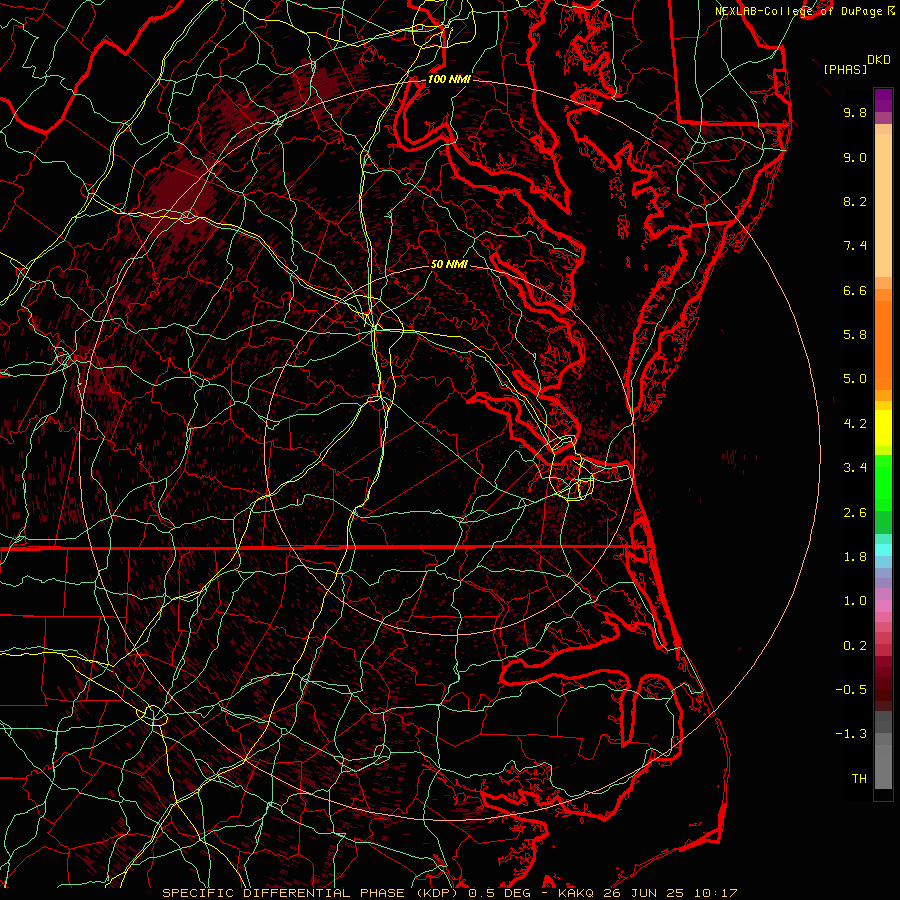Click the -0.5 value on the color scale
This screenshot has width=900, height=900.
click(851, 690)
